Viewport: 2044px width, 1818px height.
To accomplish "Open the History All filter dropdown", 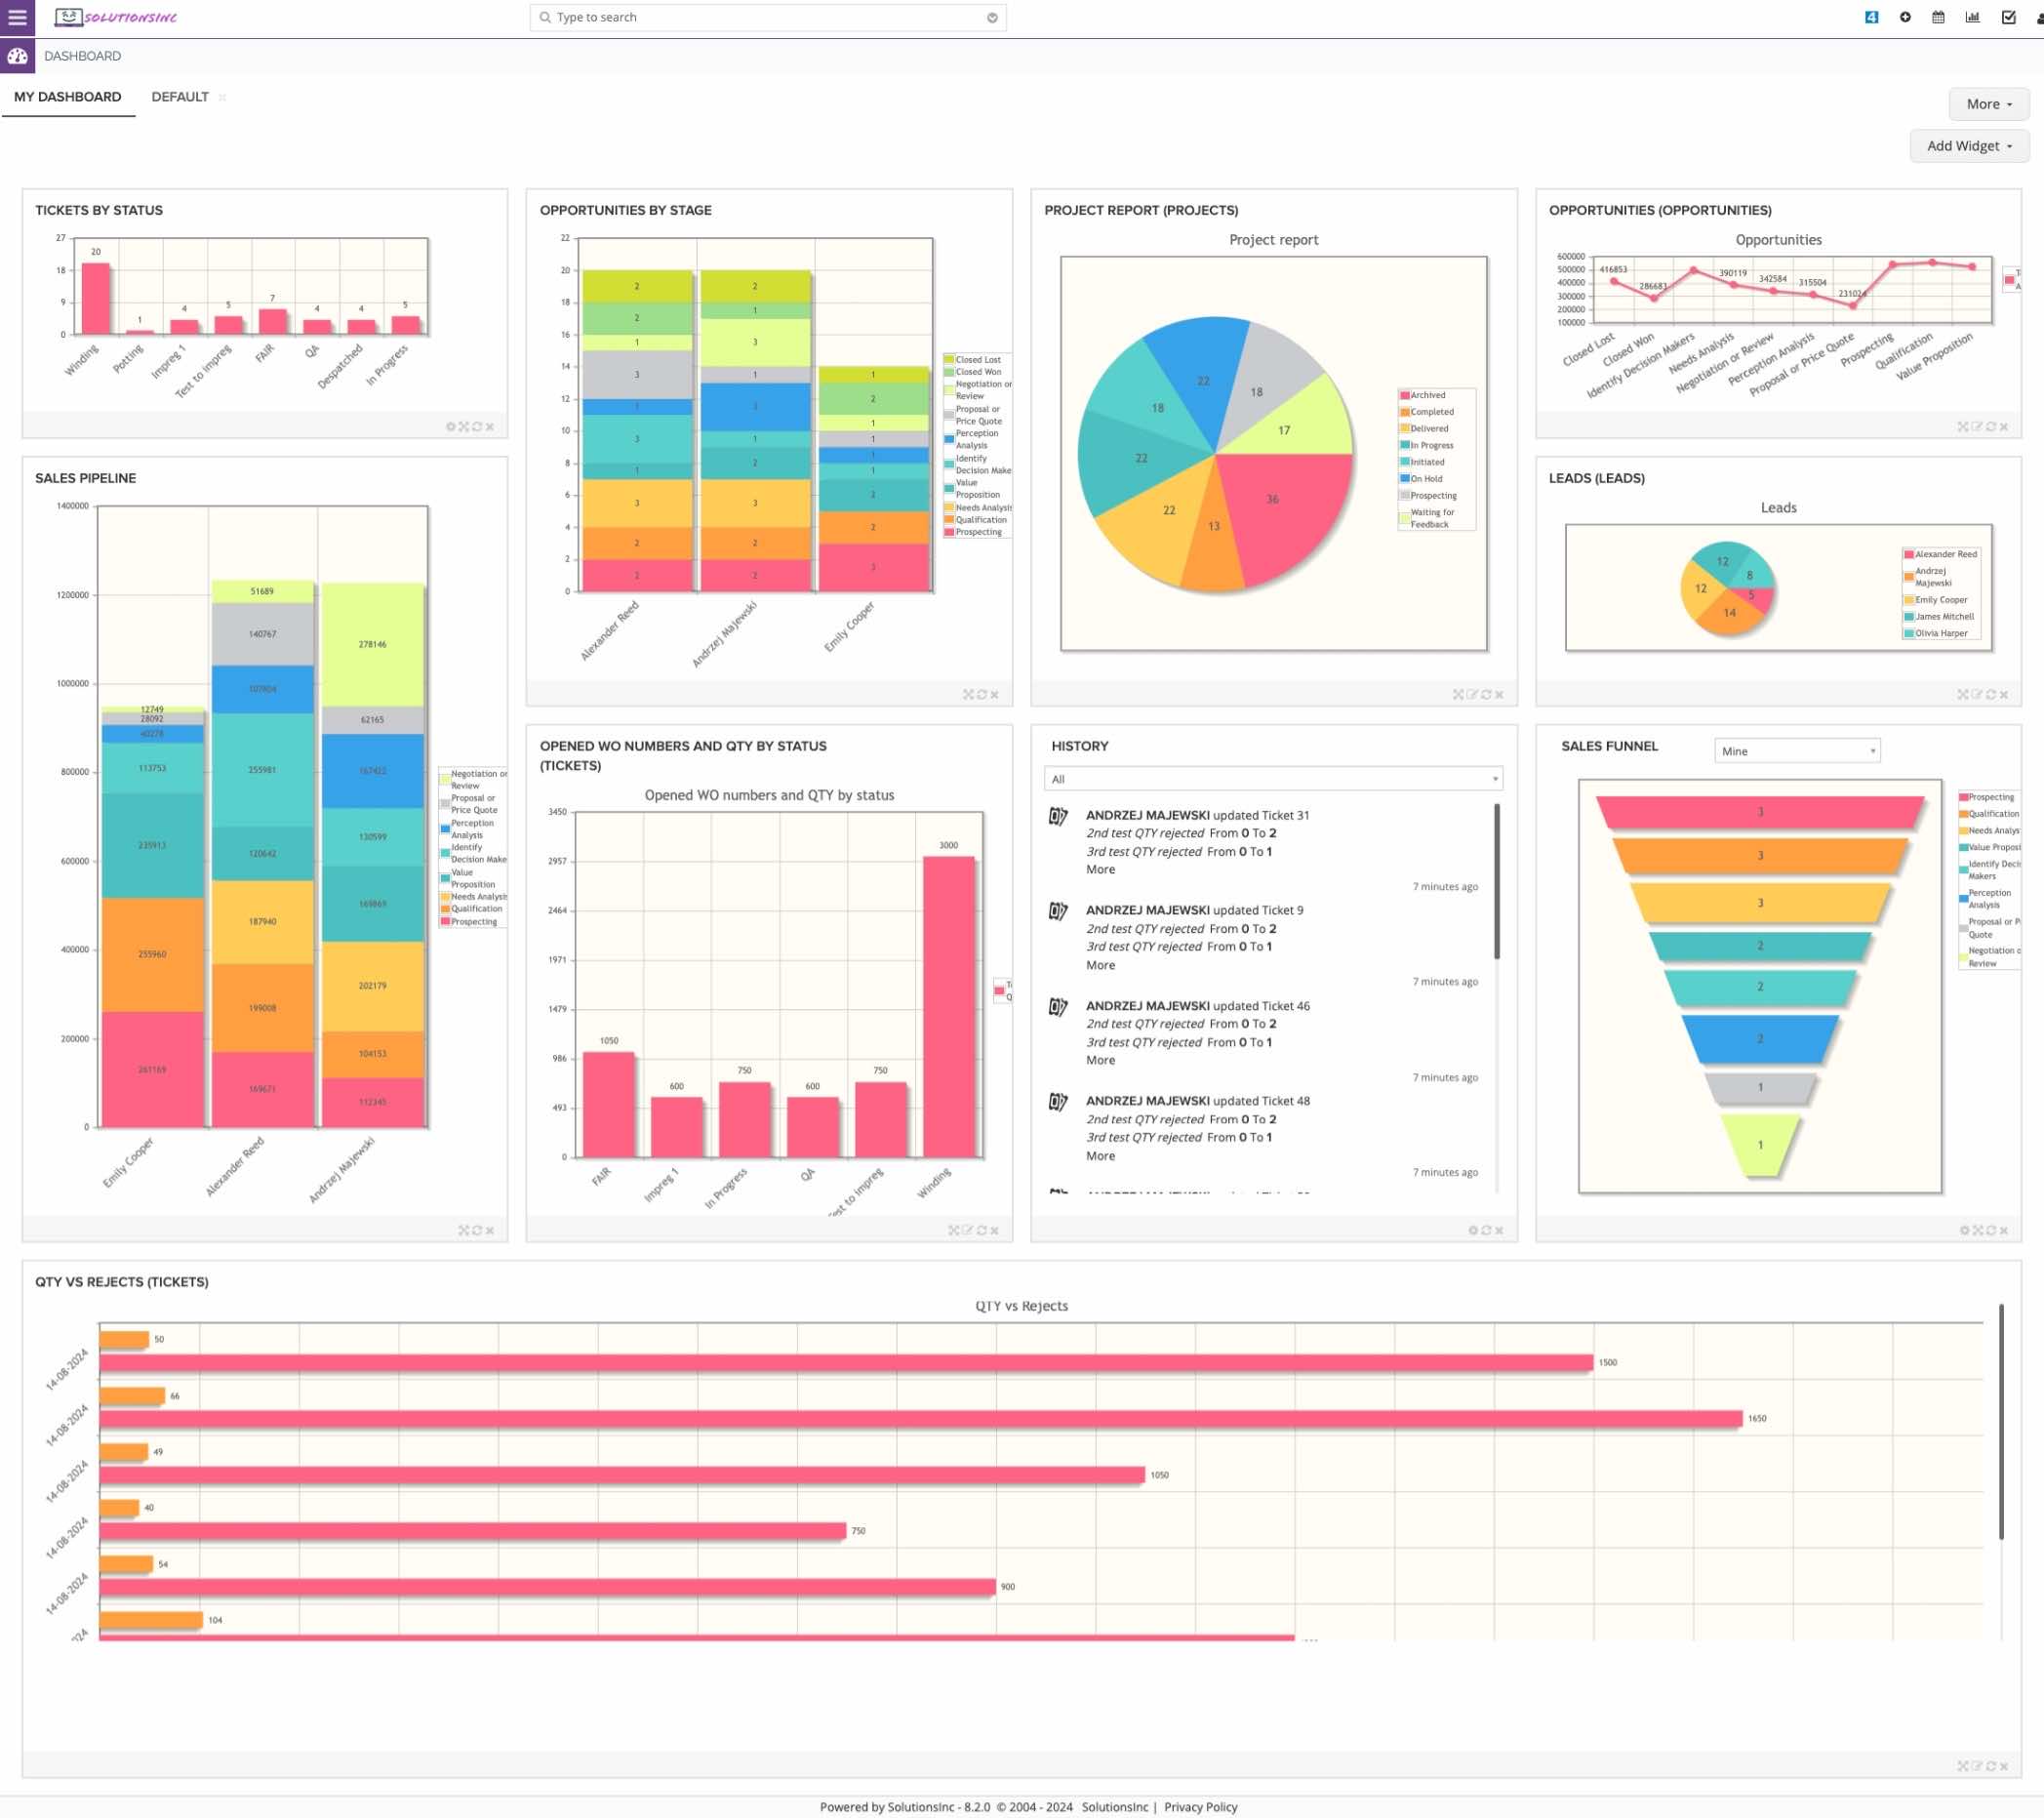I will pos(1275,779).
